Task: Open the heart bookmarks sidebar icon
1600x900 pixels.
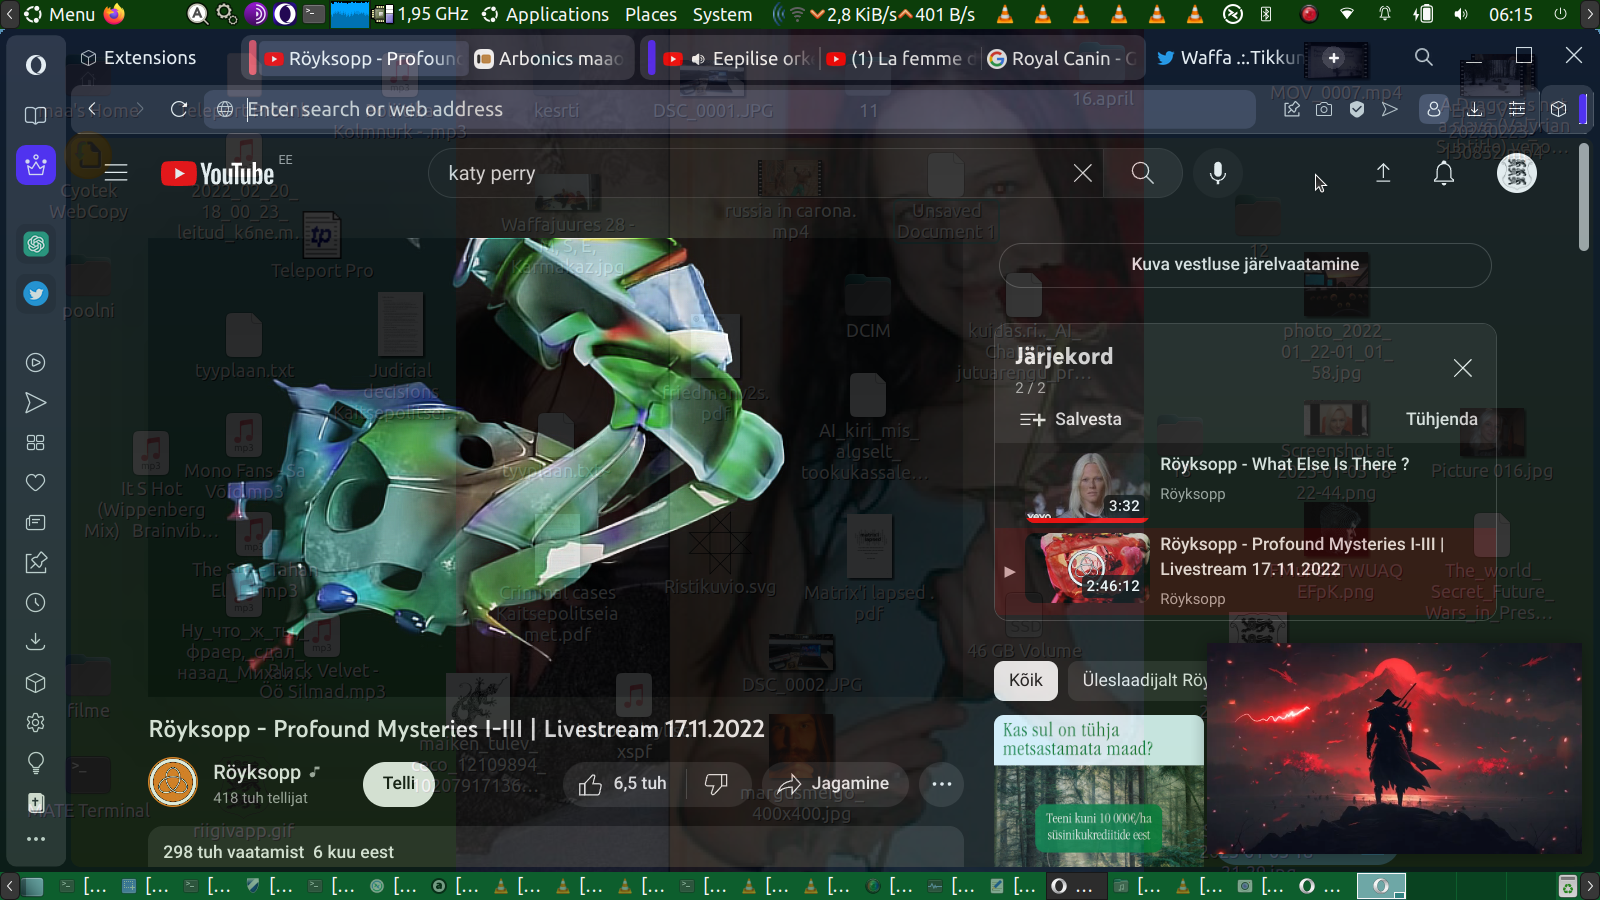Action: 36,483
